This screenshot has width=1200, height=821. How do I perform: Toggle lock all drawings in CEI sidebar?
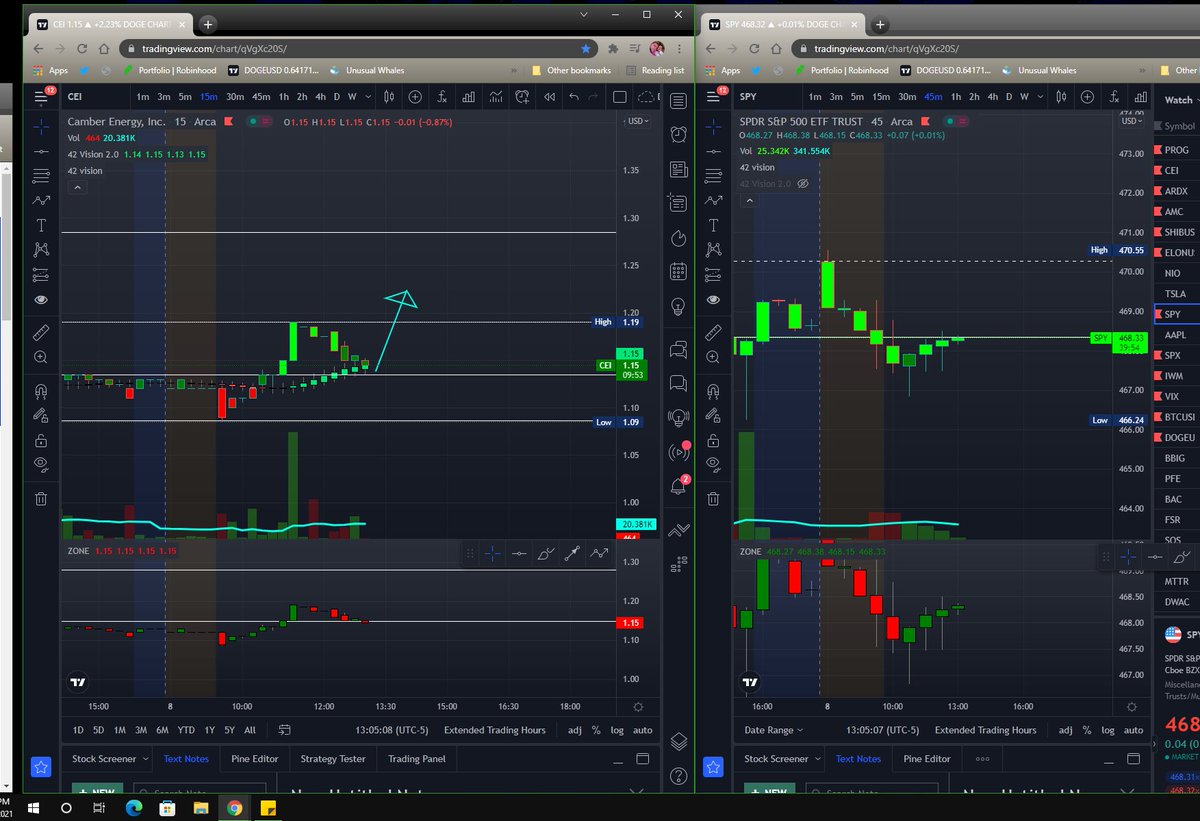pos(41,440)
